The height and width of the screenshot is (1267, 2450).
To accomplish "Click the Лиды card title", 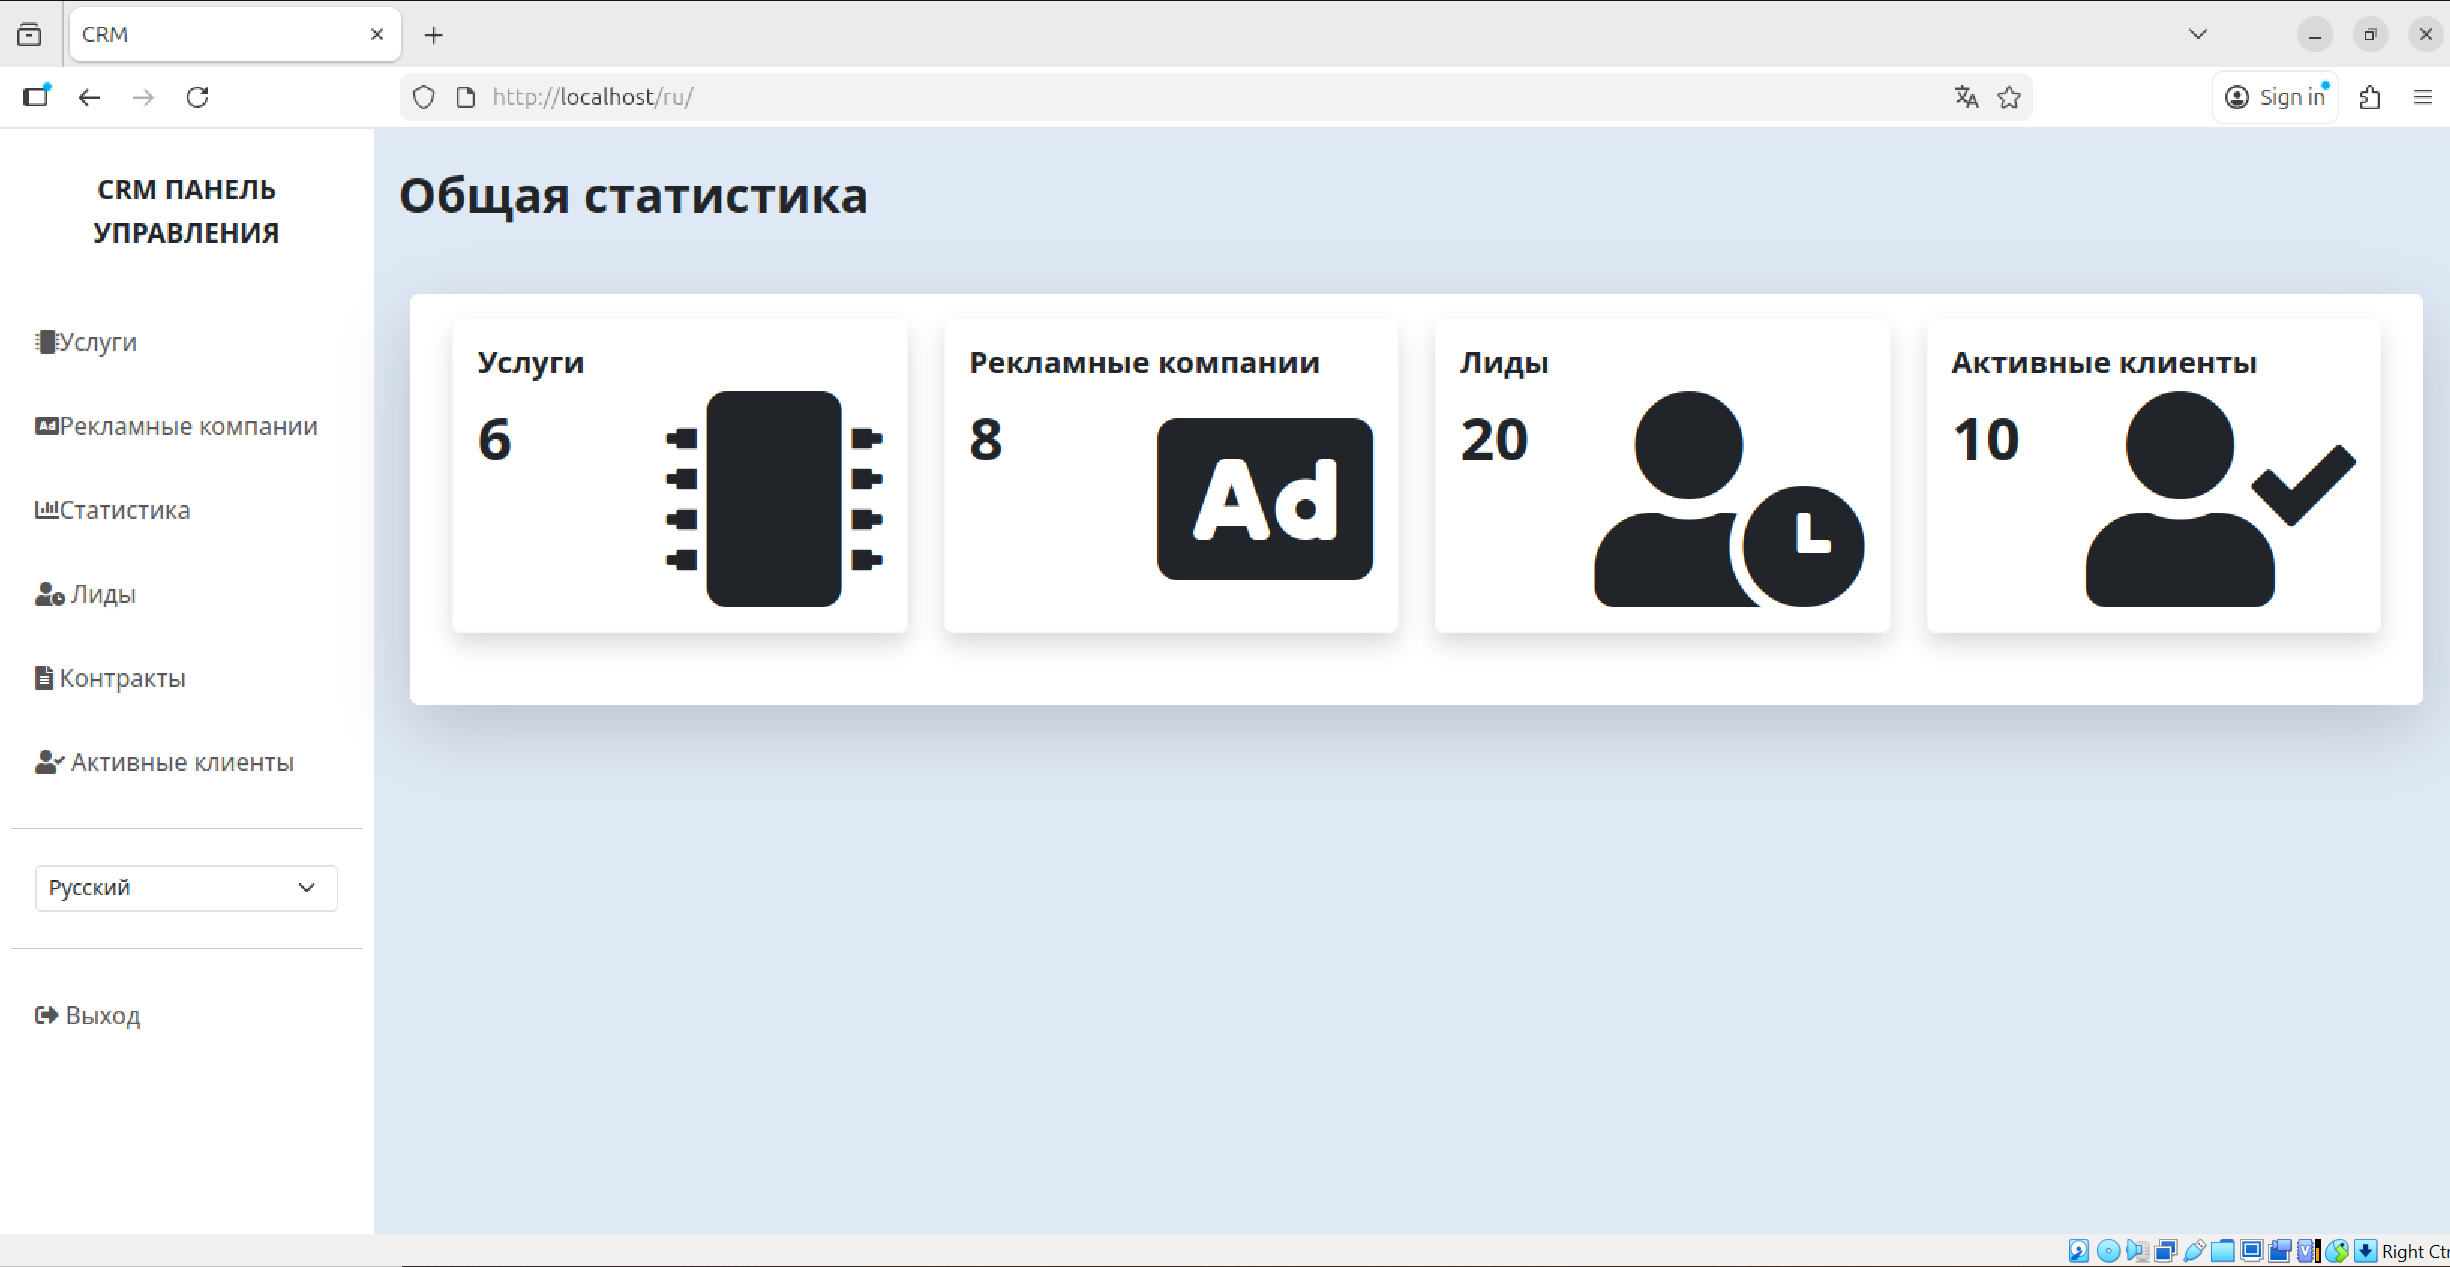I will 1504,362.
